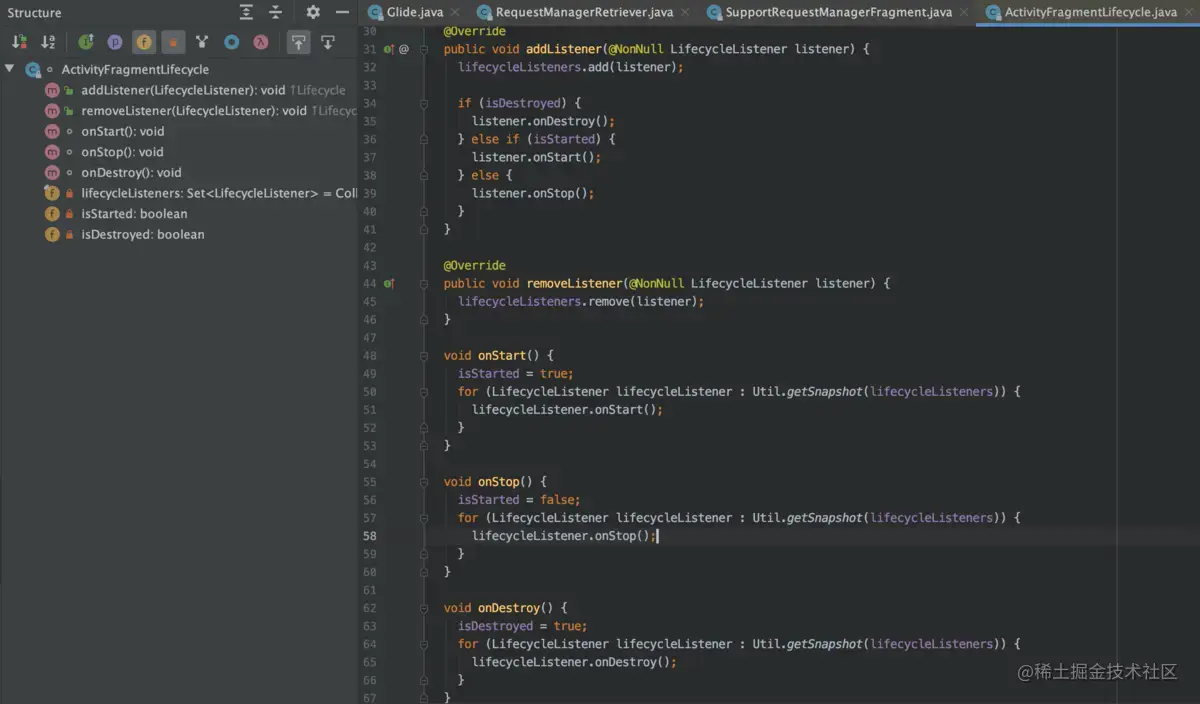Toggle Show Properties purple p icon

tap(115, 42)
